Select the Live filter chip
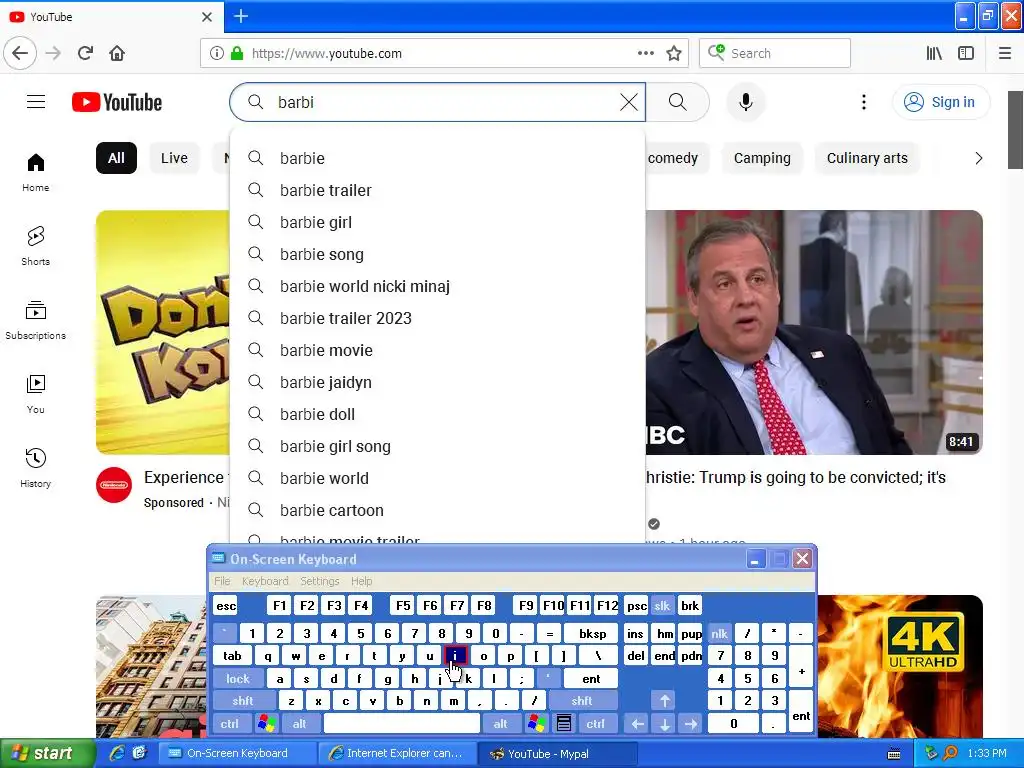The width and height of the screenshot is (1024, 768). tap(174, 158)
